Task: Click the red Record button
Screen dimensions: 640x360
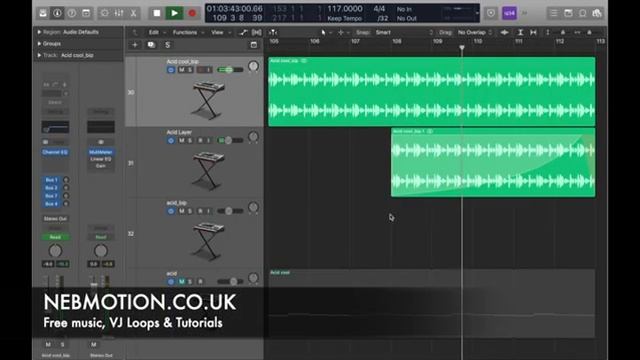Action: (192, 13)
